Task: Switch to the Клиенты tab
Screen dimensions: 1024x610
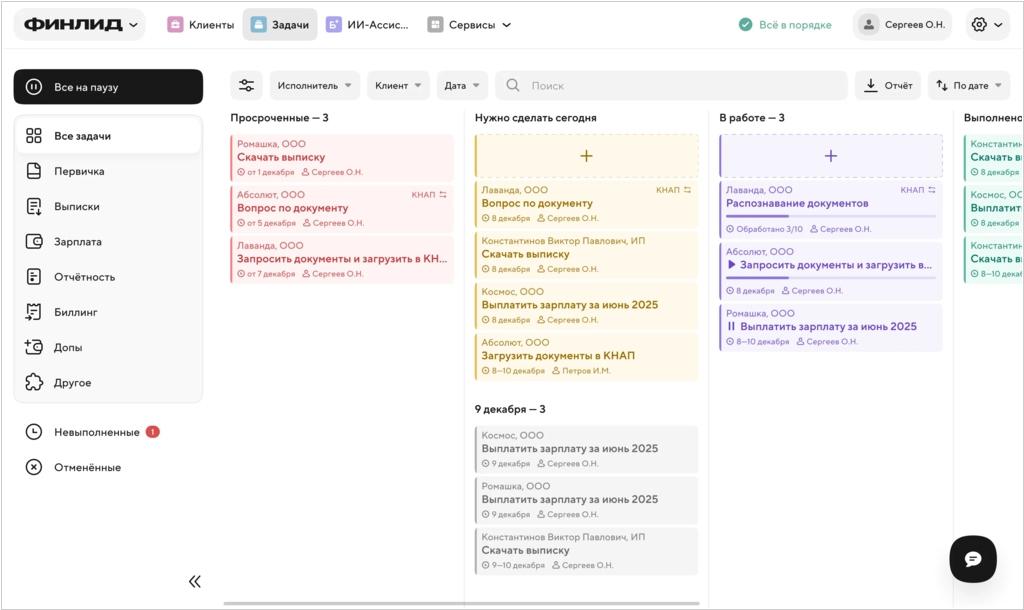Action: pos(200,25)
